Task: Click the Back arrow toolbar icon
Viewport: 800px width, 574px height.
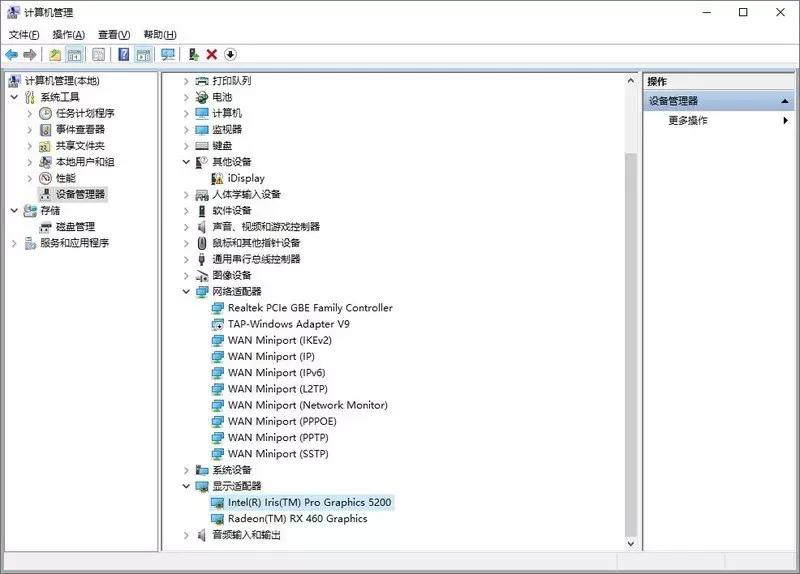Action: (11, 55)
